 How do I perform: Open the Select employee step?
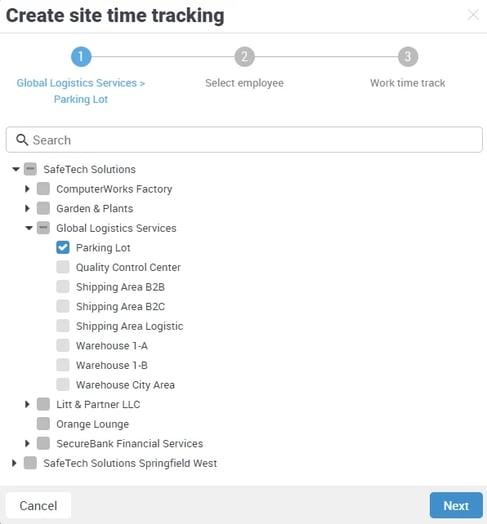pos(244,83)
